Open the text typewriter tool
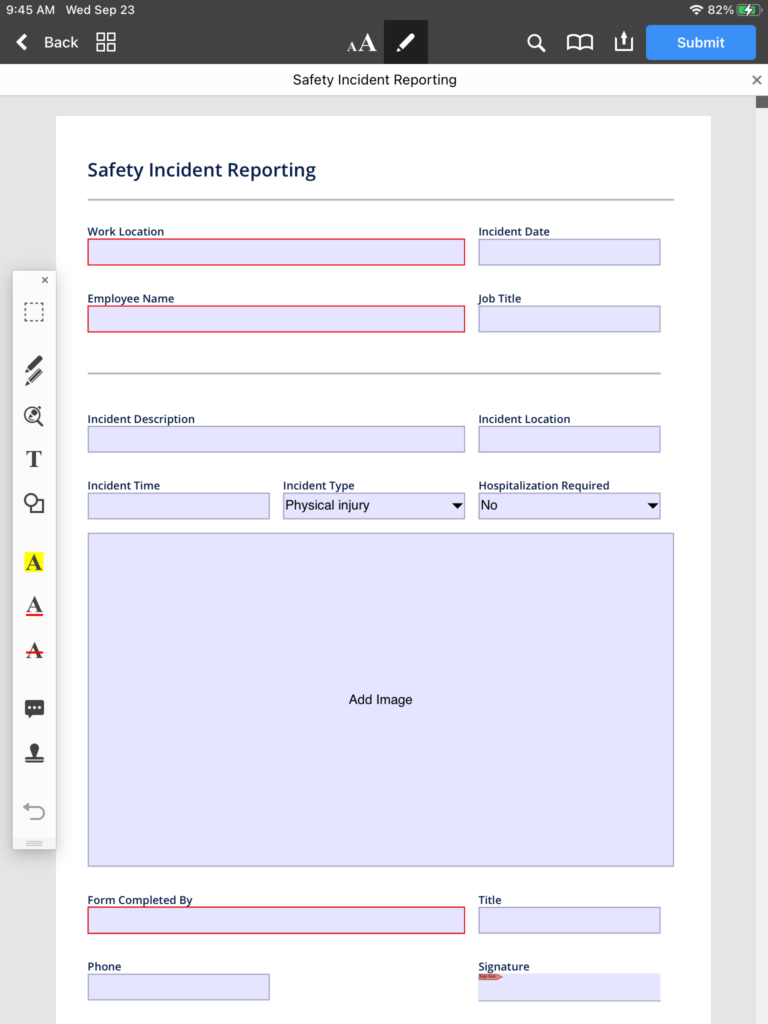The height and width of the screenshot is (1024, 768). click(x=34, y=459)
